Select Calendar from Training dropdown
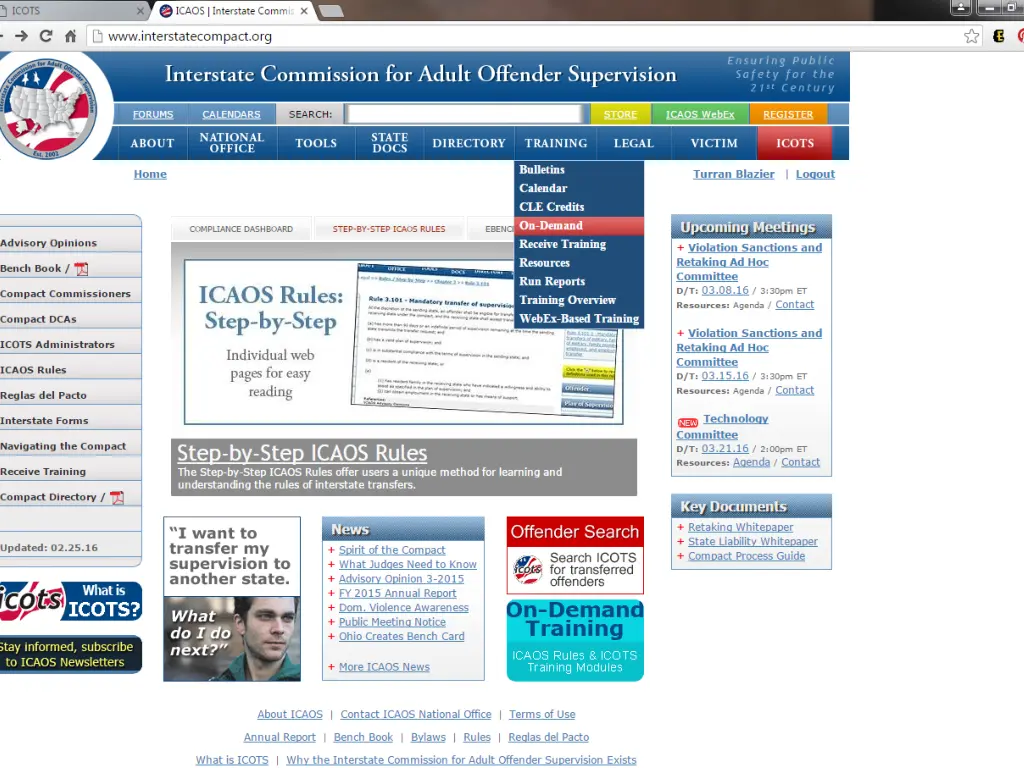Image resolution: width=1024 pixels, height=768 pixels. pos(579,188)
